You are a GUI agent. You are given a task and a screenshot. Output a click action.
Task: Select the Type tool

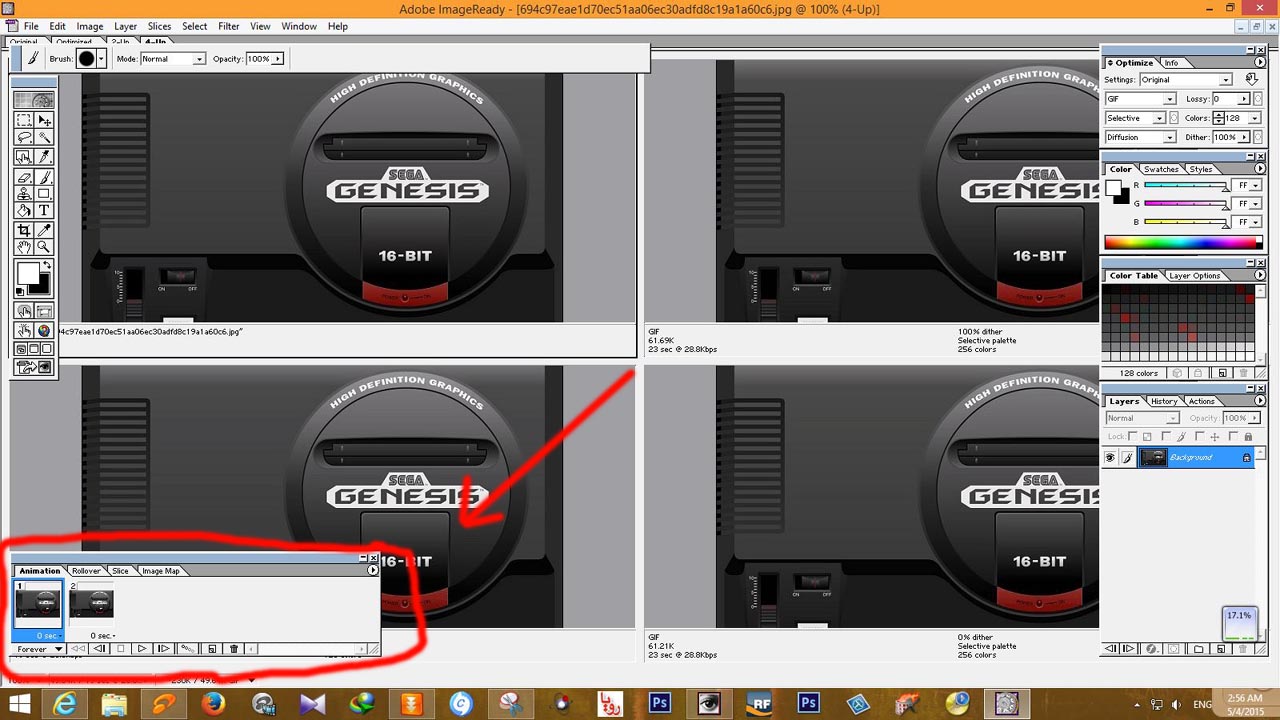[43, 210]
